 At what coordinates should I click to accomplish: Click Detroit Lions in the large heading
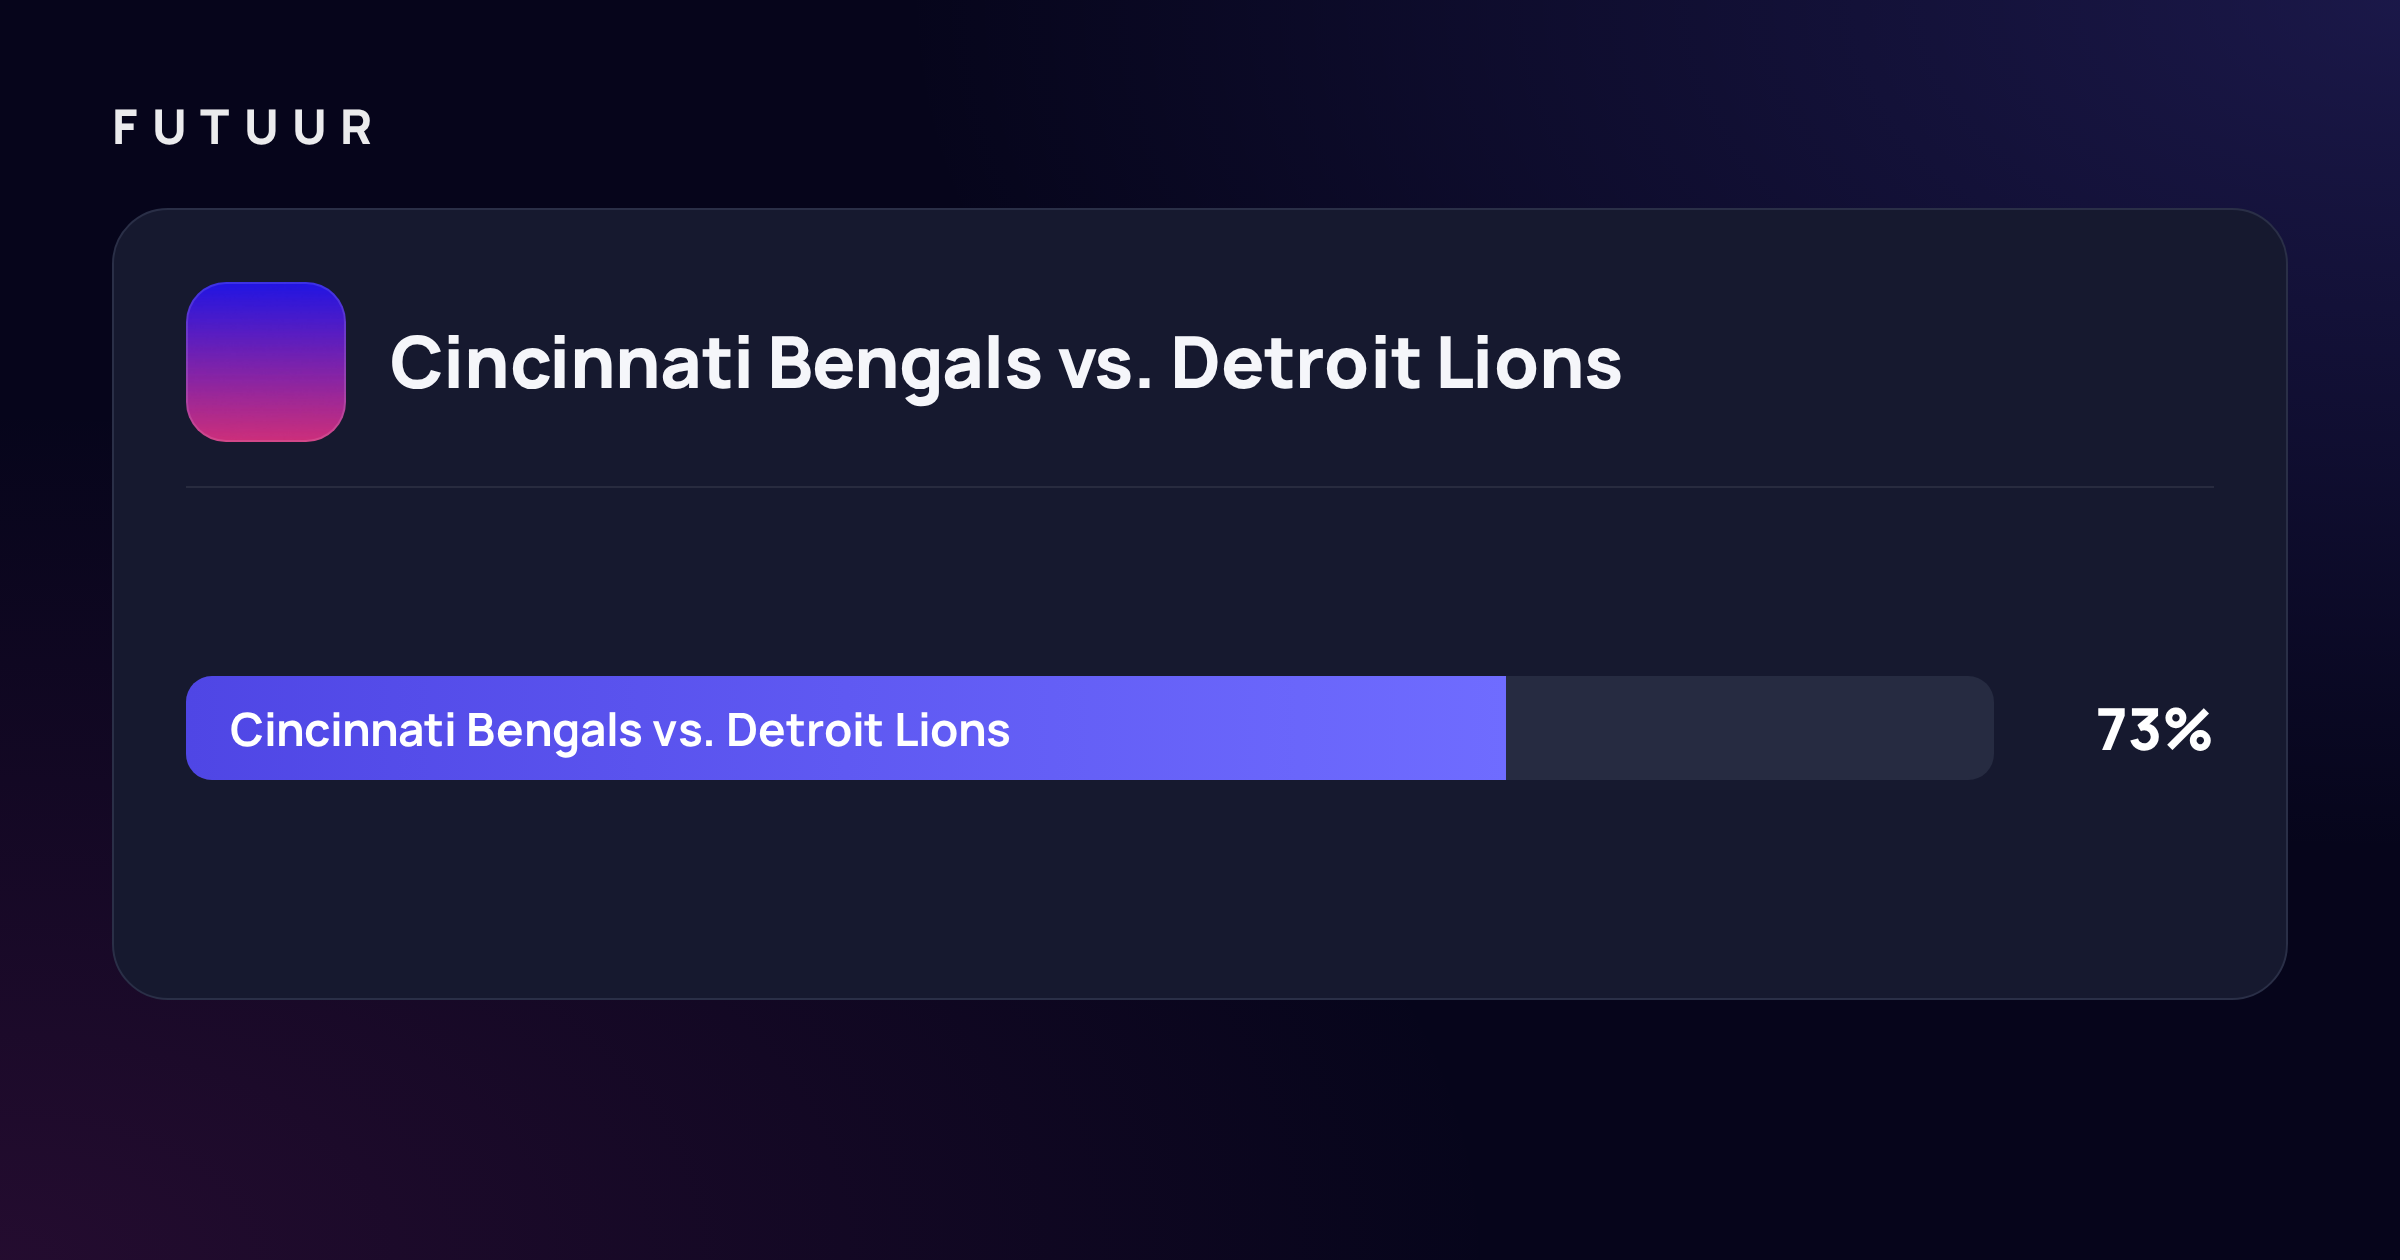(1397, 362)
